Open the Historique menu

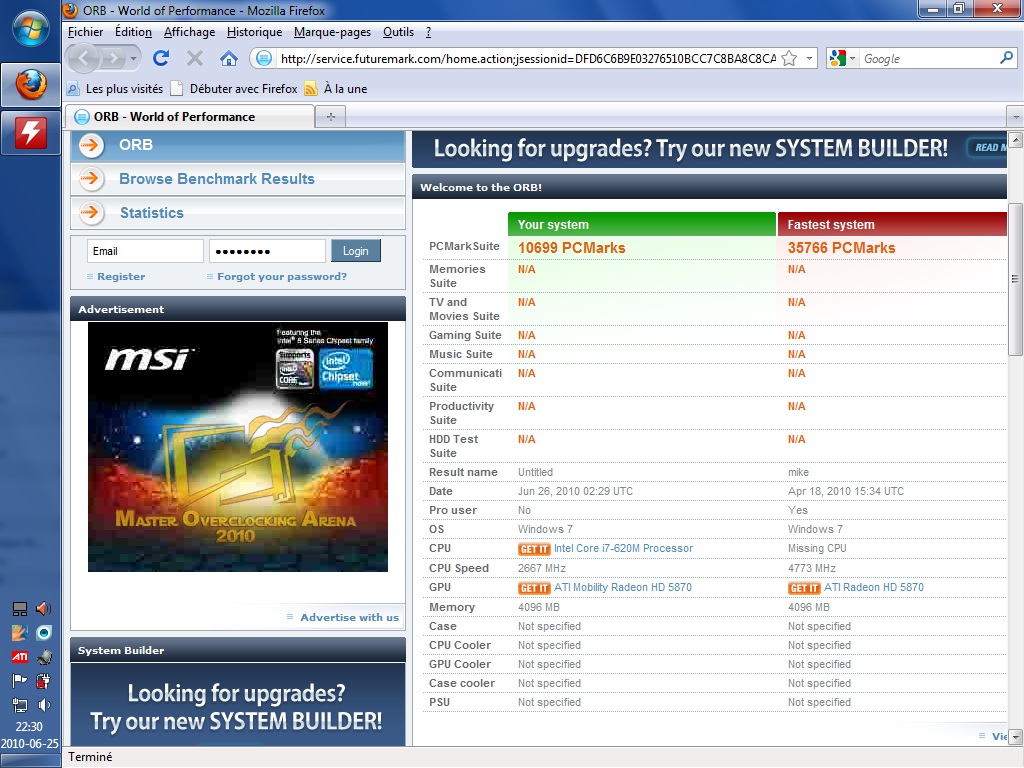(x=255, y=32)
